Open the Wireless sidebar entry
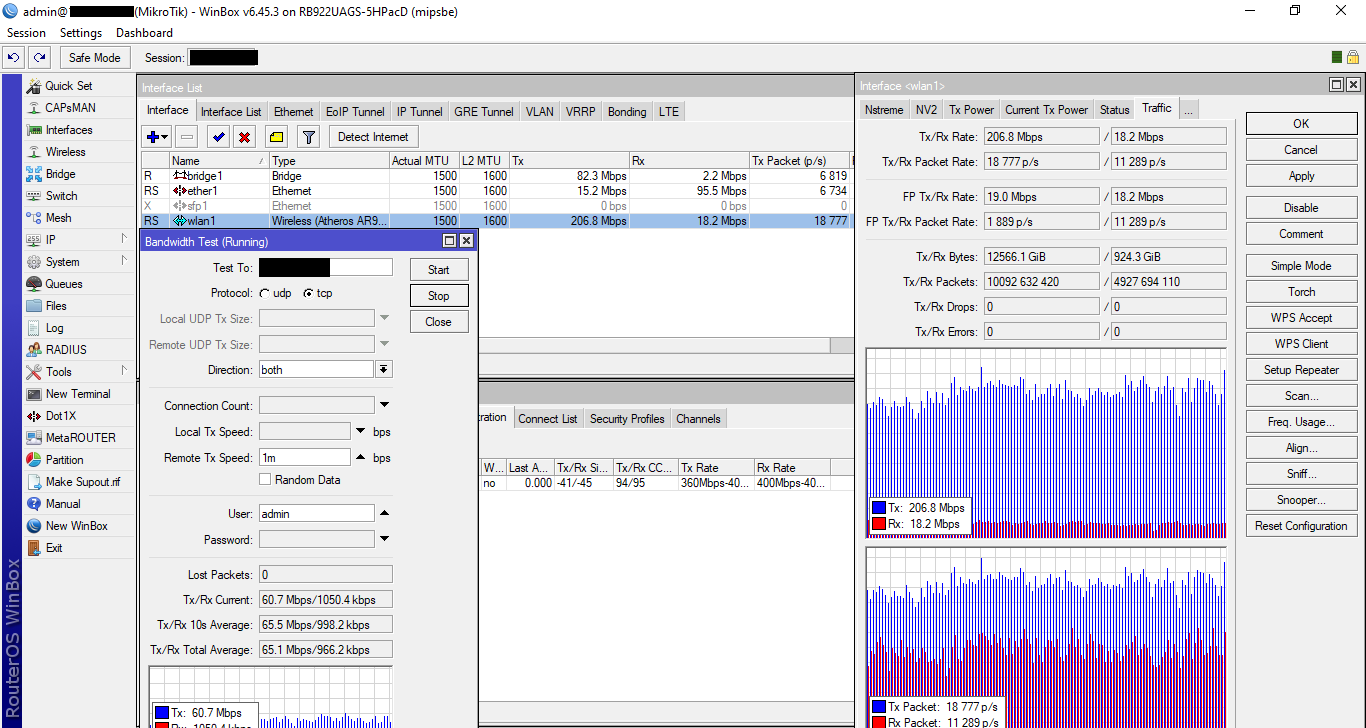1366x728 pixels. (x=65, y=152)
